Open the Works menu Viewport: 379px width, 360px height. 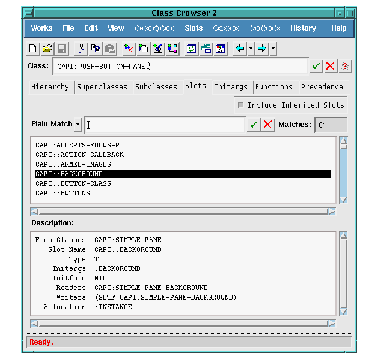coord(41,28)
